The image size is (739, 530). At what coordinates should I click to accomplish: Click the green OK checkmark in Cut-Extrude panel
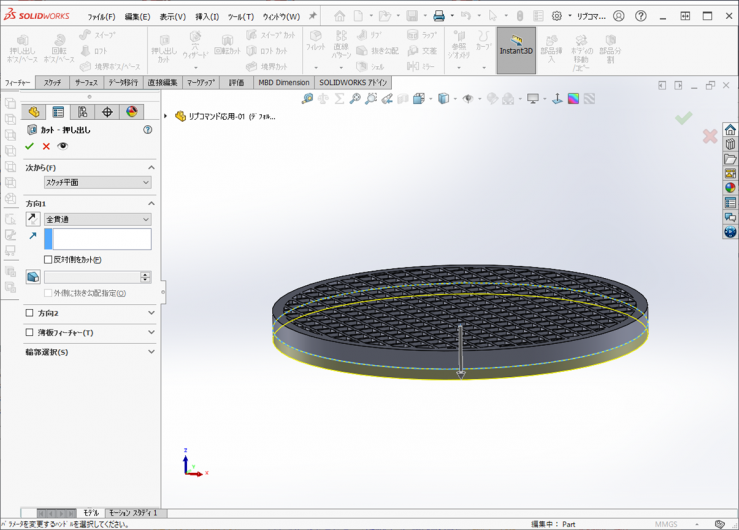(30, 146)
